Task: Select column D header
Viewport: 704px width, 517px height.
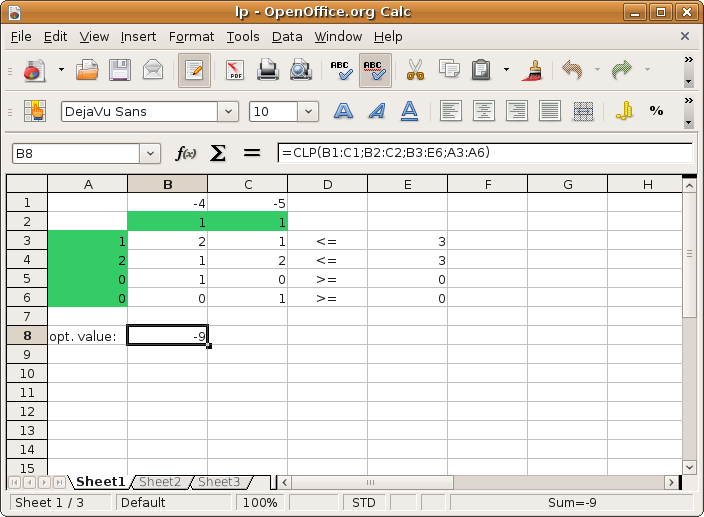Action: point(327,184)
